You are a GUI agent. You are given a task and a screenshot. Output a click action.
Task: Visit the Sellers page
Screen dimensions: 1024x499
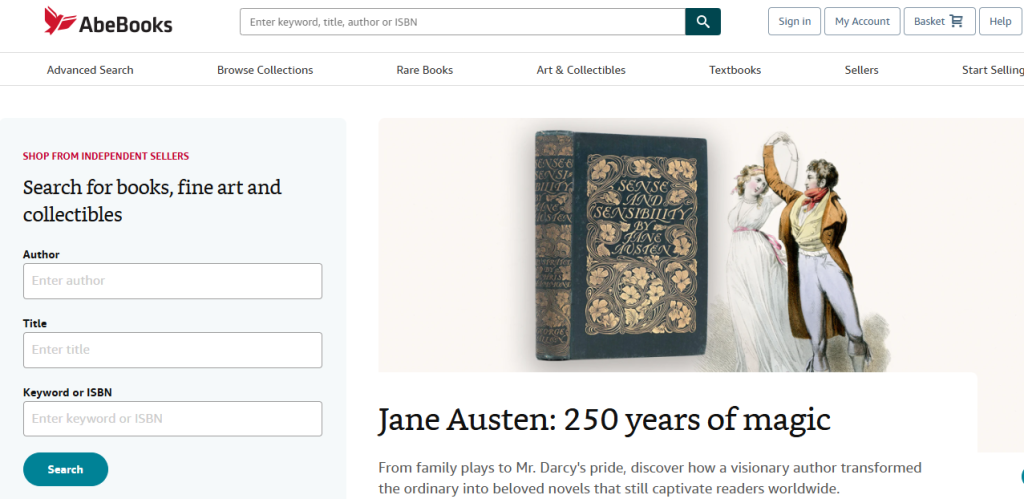pyautogui.click(x=861, y=70)
